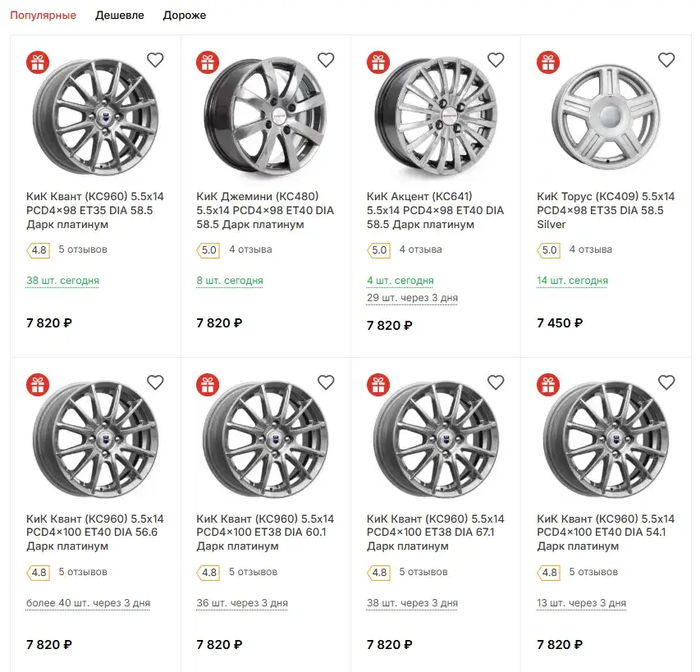This screenshot has height=672, width=700.
Task: Click heart icon on Квант DIA 60.1
Action: [x=325, y=382]
